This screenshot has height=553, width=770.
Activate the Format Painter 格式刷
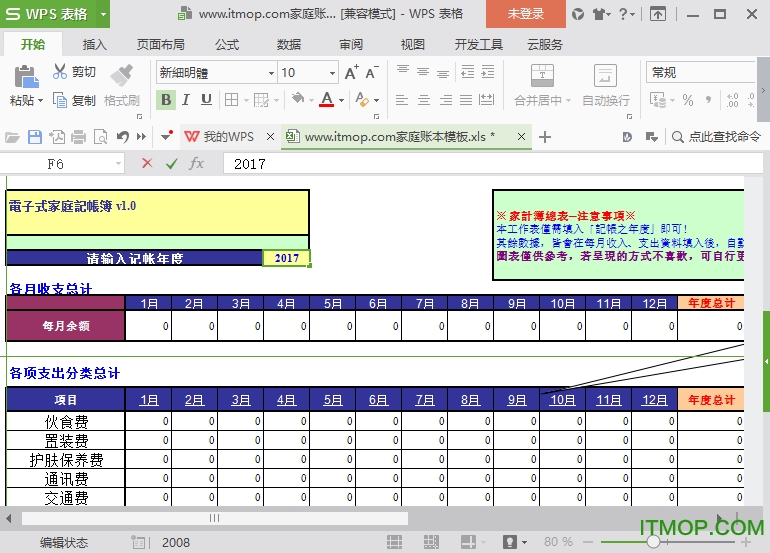(121, 85)
